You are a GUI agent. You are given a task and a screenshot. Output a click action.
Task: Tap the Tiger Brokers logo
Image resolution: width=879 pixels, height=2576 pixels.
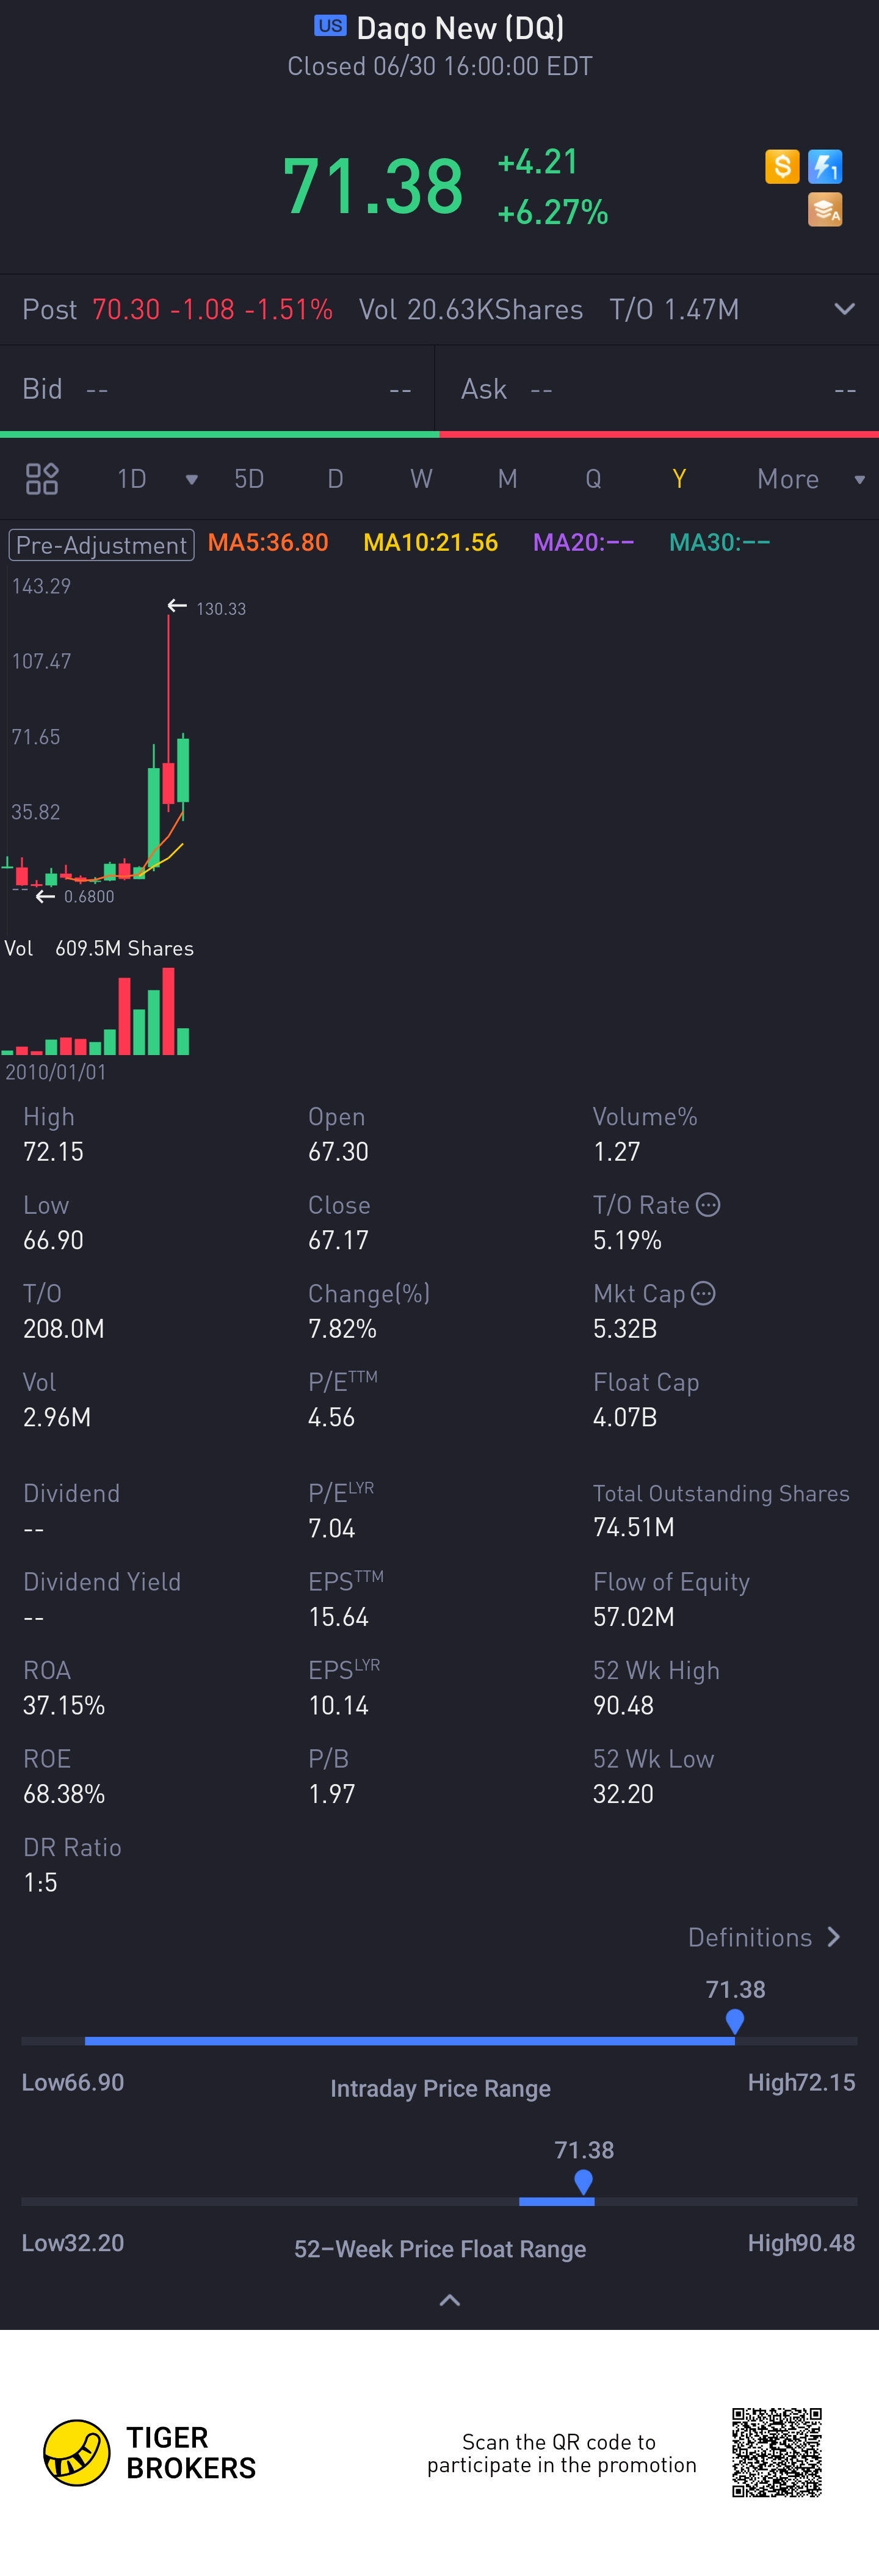click(x=77, y=2452)
